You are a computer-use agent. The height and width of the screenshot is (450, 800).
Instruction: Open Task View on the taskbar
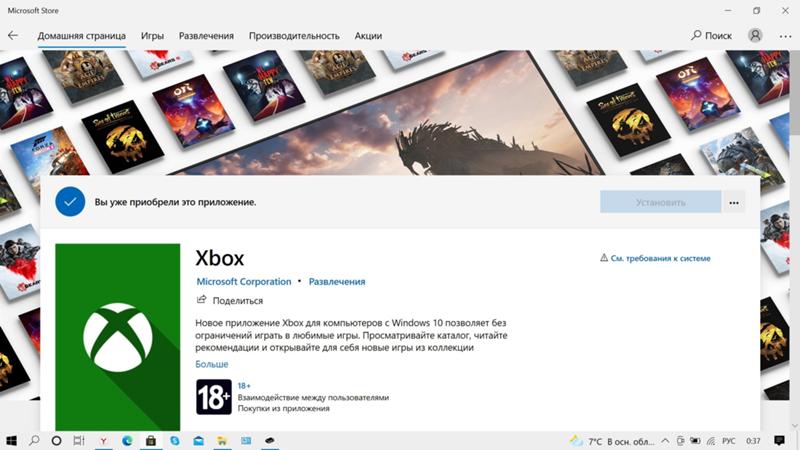point(79,441)
